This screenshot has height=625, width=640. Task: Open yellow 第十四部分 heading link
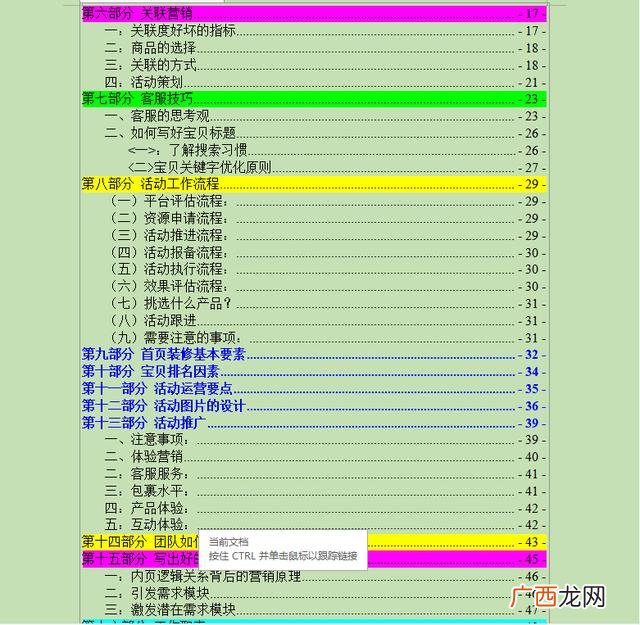coord(140,542)
